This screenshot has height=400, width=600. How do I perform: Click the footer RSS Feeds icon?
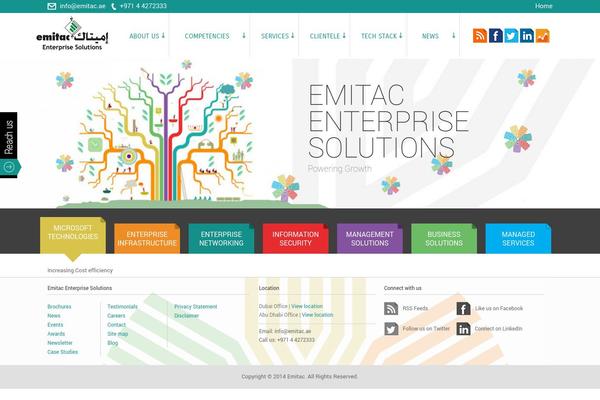[x=391, y=309]
